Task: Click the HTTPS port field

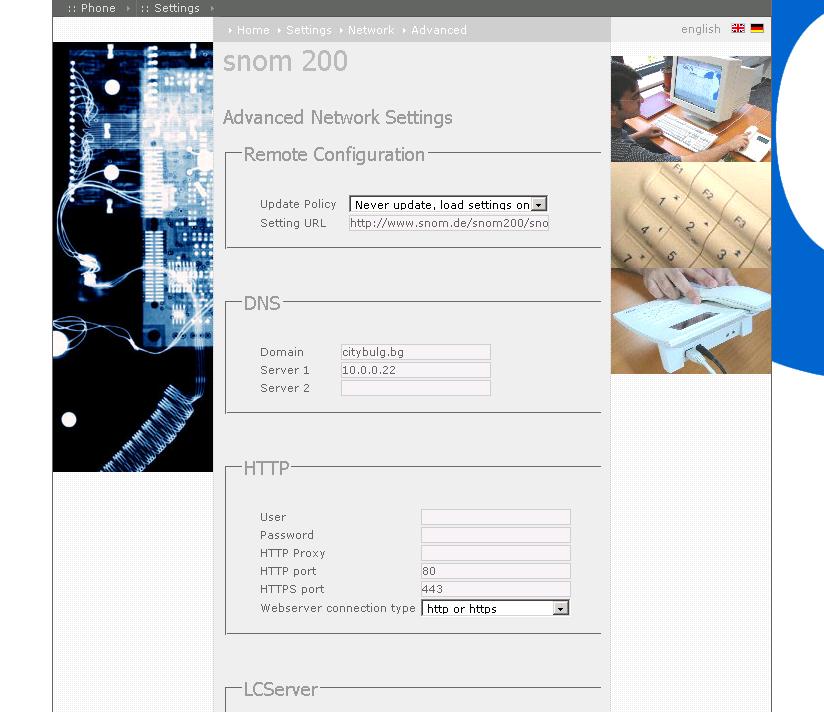Action: [x=495, y=589]
